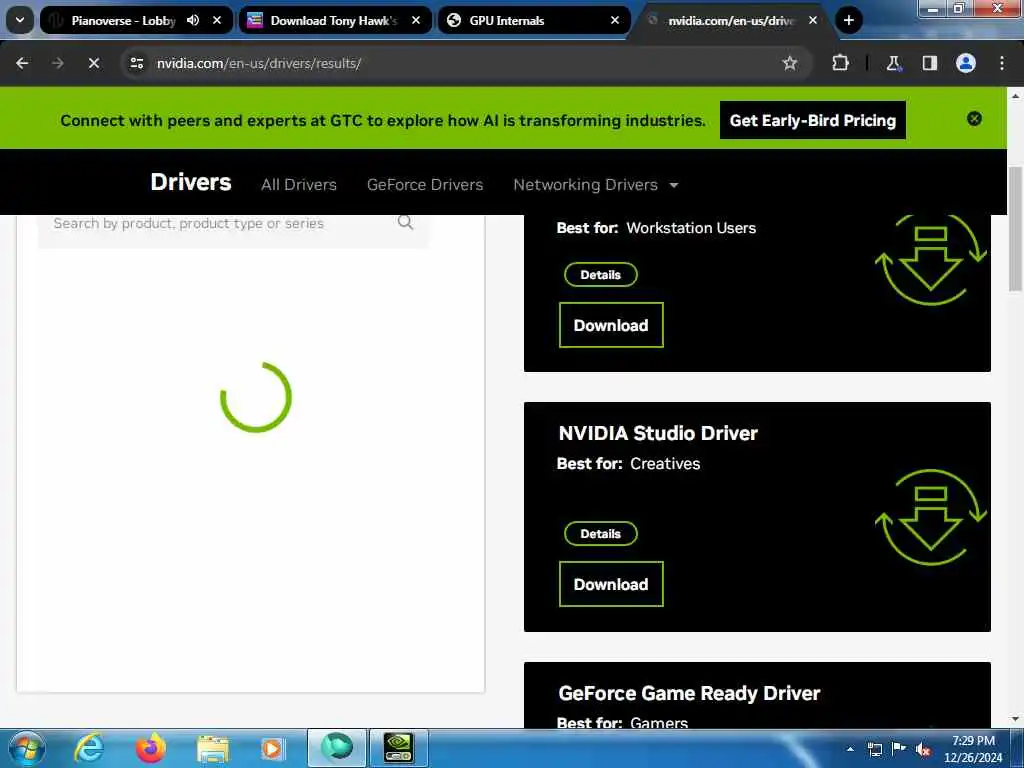Dismiss the green GTC banner
This screenshot has height=768, width=1024.
click(x=974, y=119)
